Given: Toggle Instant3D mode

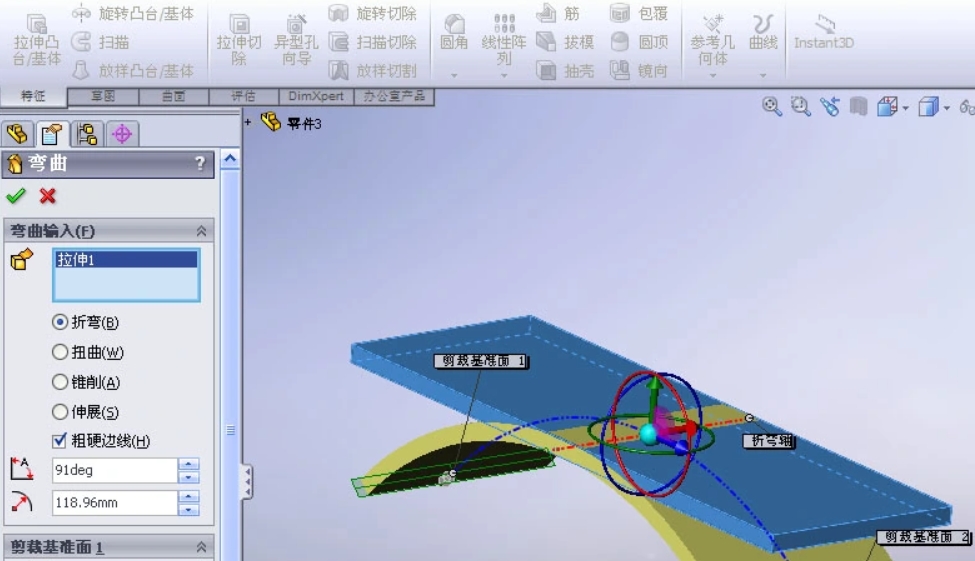Looking at the screenshot, I should [824, 32].
